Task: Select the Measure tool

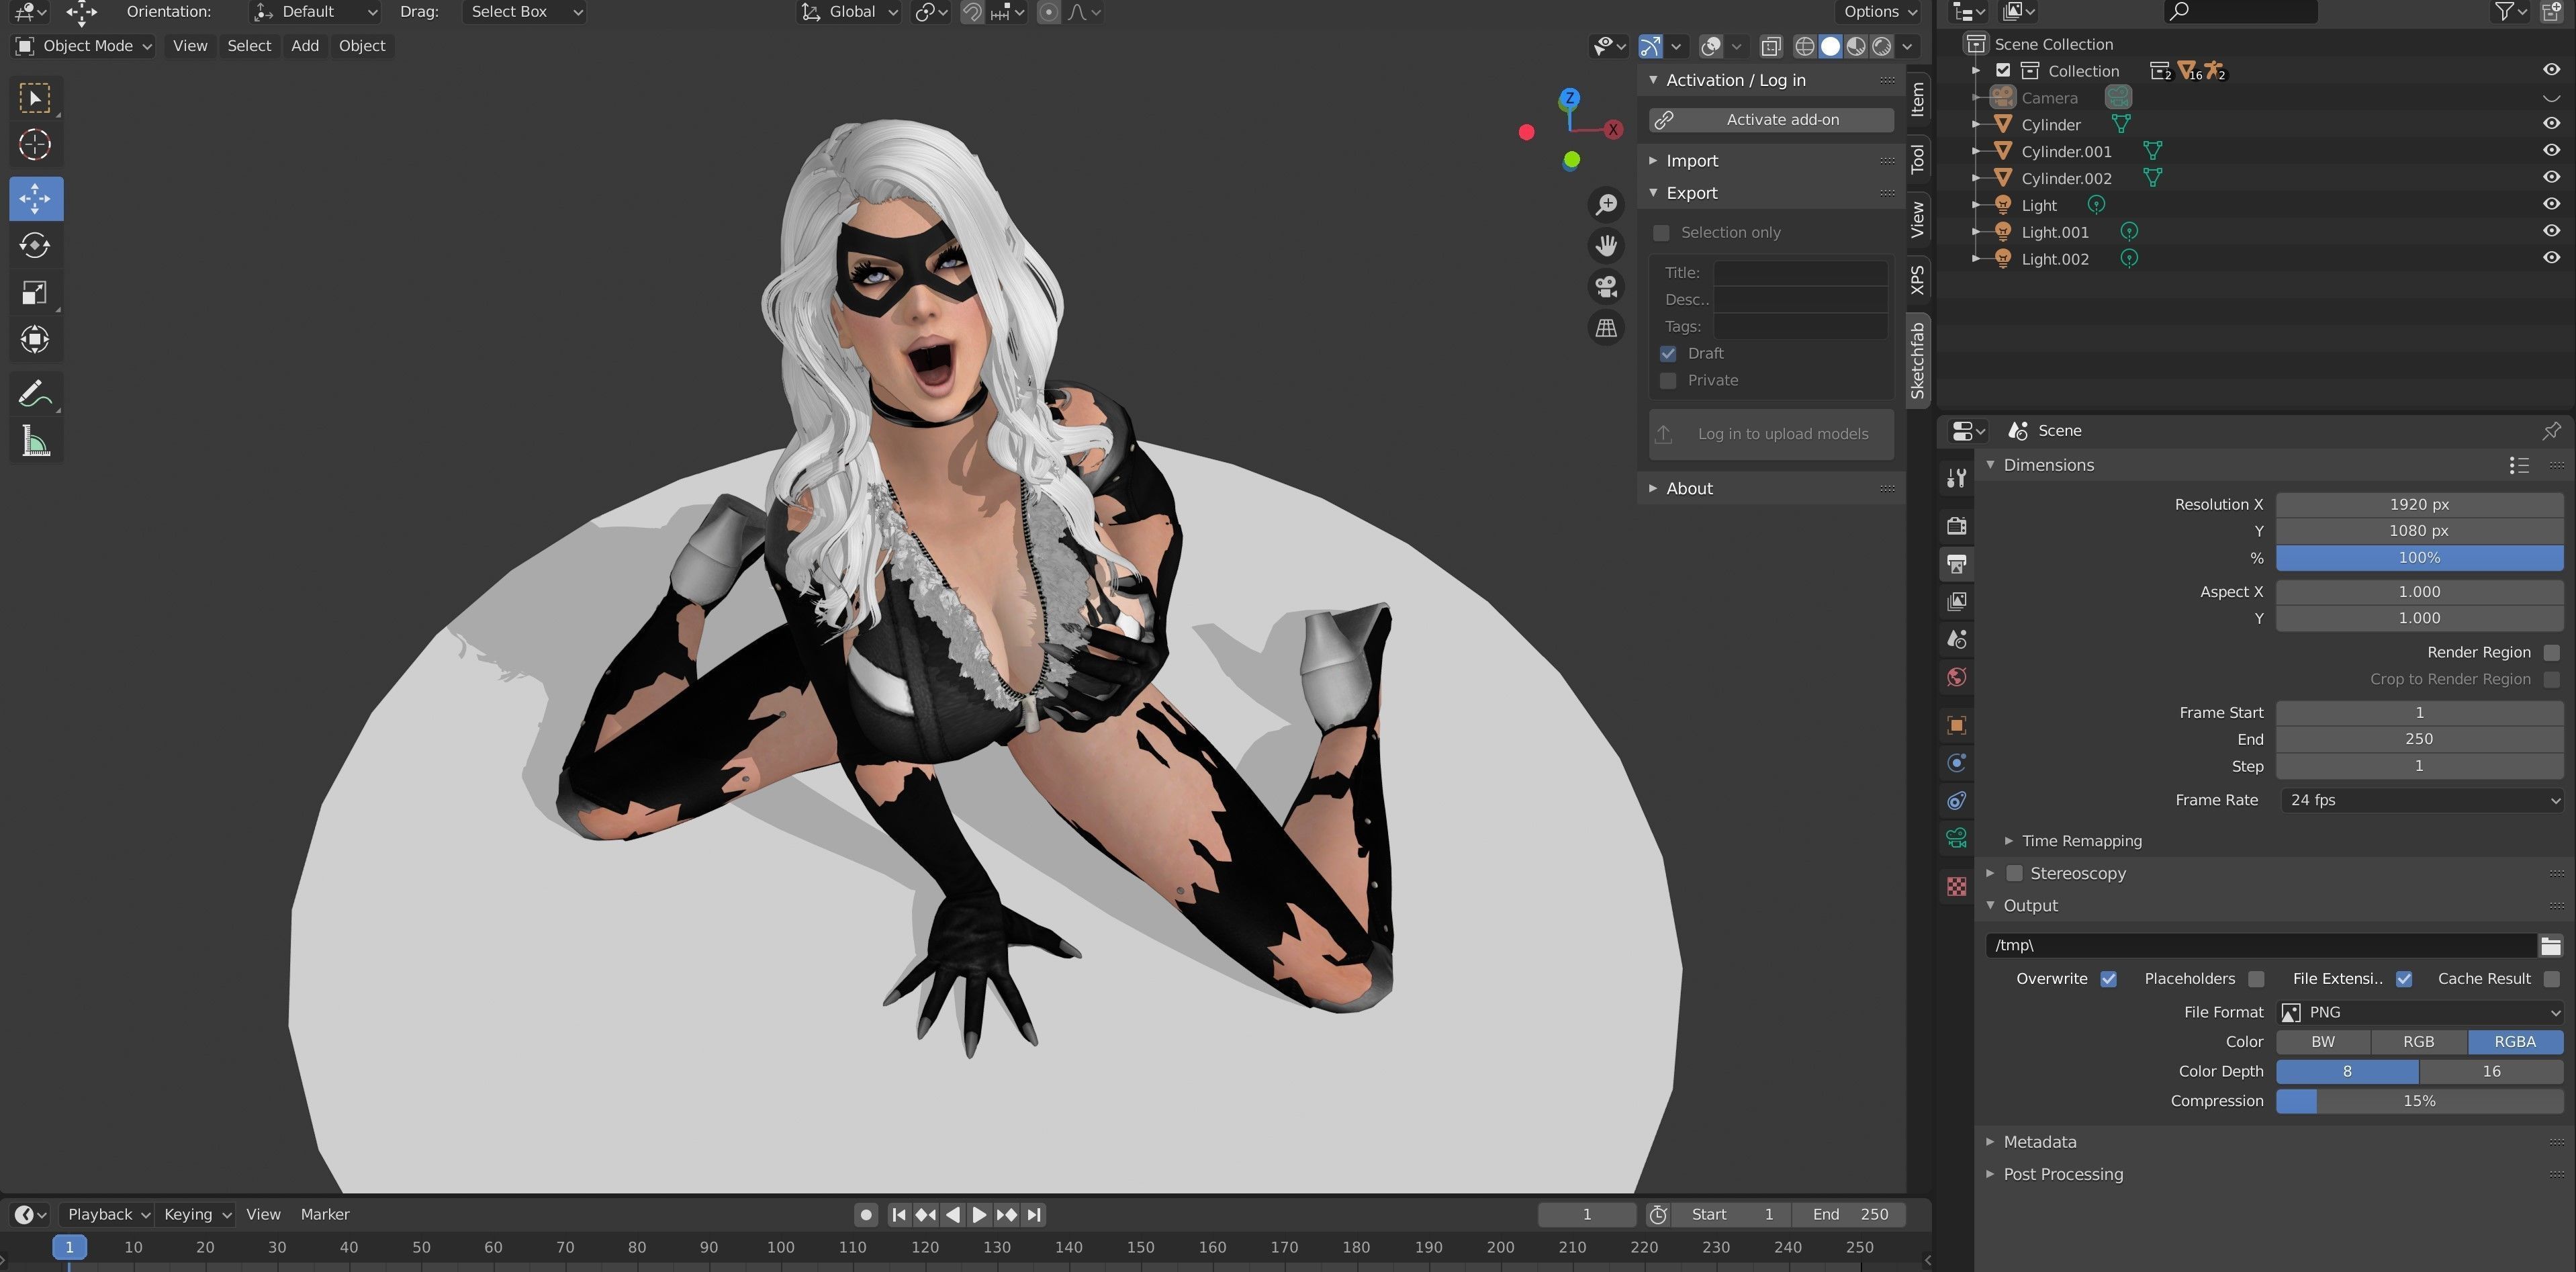Action: point(35,441)
